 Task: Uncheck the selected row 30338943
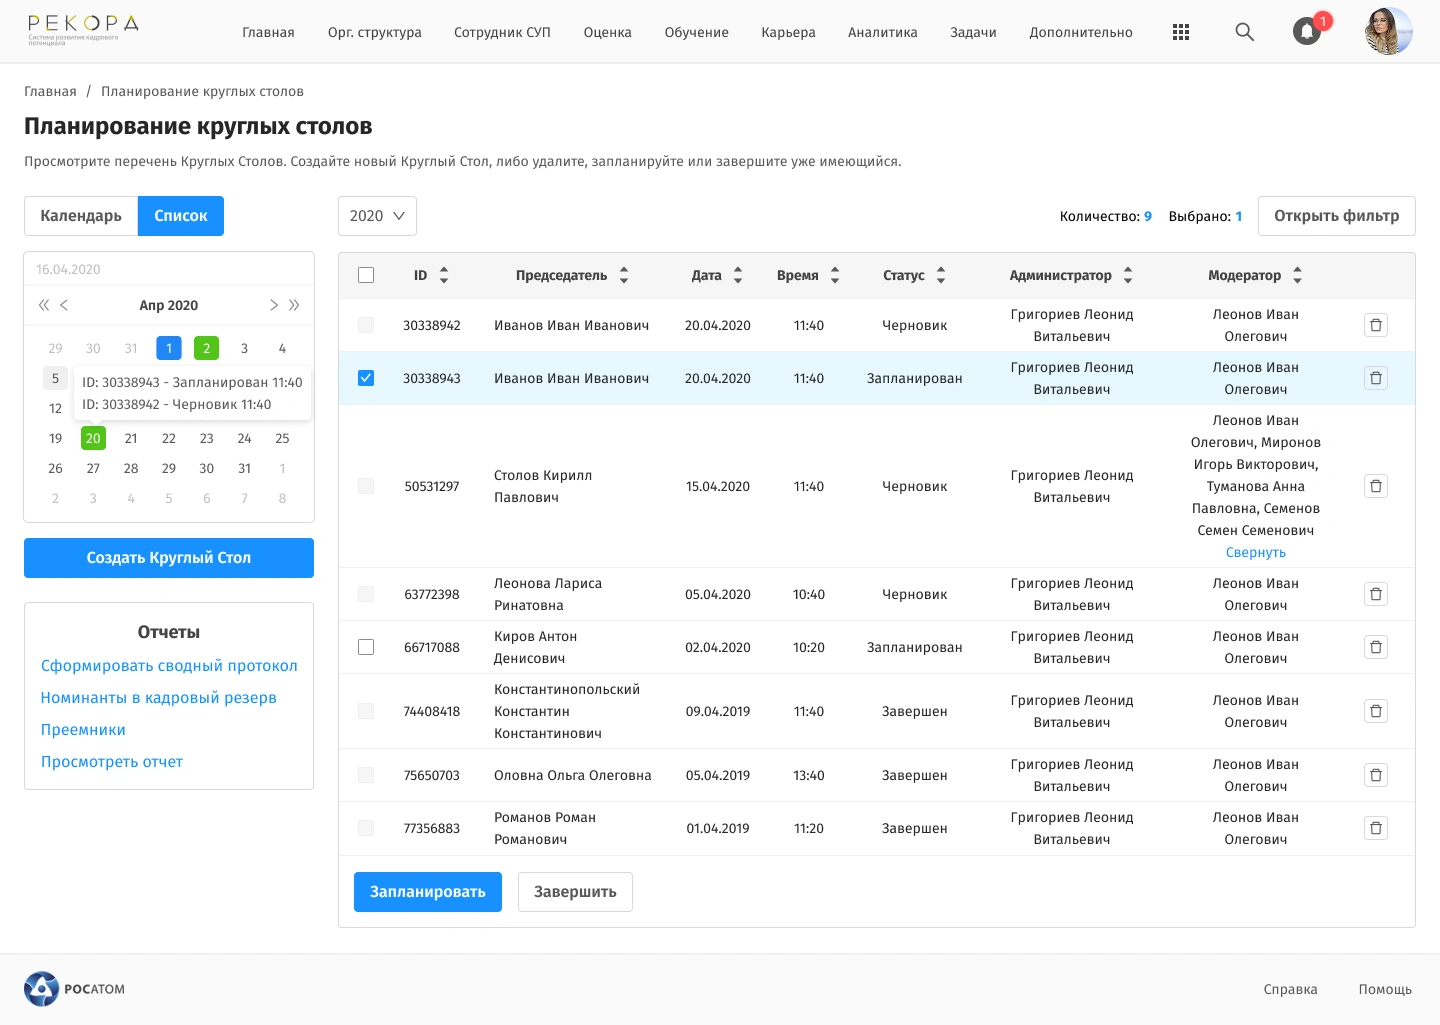[366, 377]
